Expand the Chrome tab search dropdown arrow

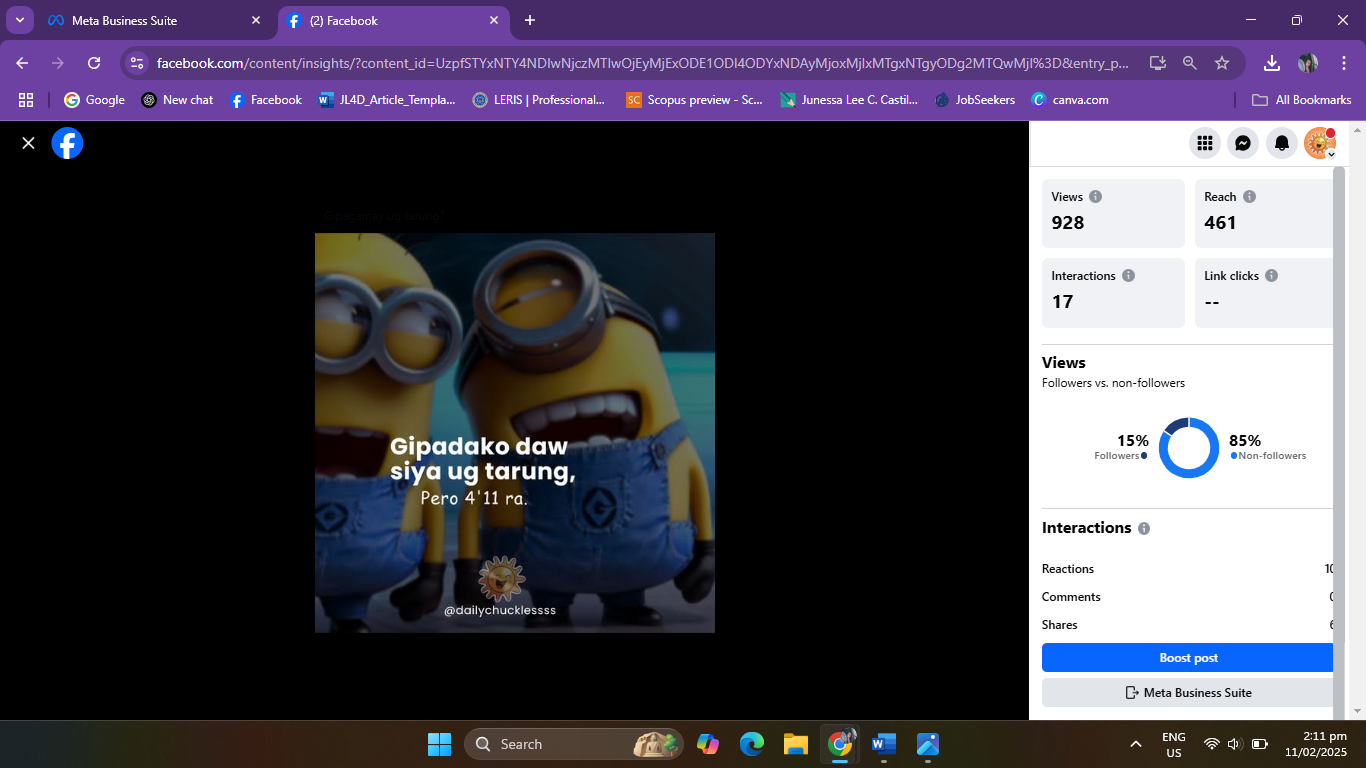pyautogui.click(x=20, y=20)
